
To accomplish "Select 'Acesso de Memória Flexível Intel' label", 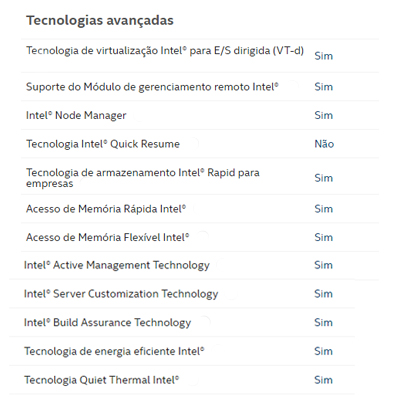I will click(x=107, y=237).
